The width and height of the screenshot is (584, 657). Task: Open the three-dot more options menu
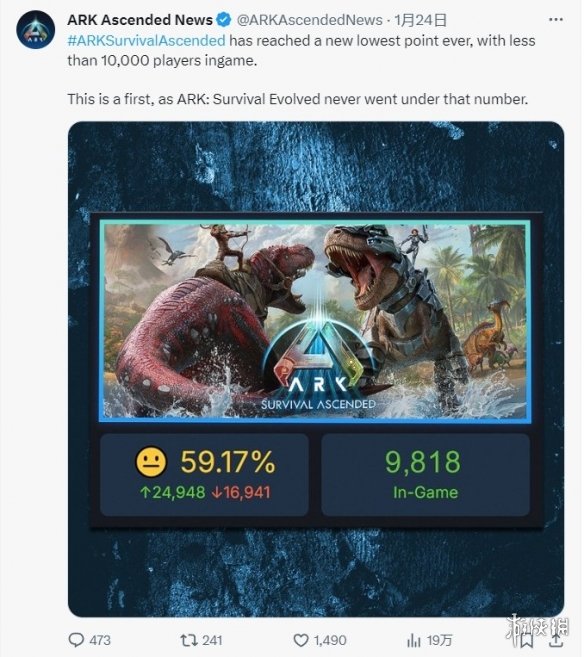click(x=556, y=20)
